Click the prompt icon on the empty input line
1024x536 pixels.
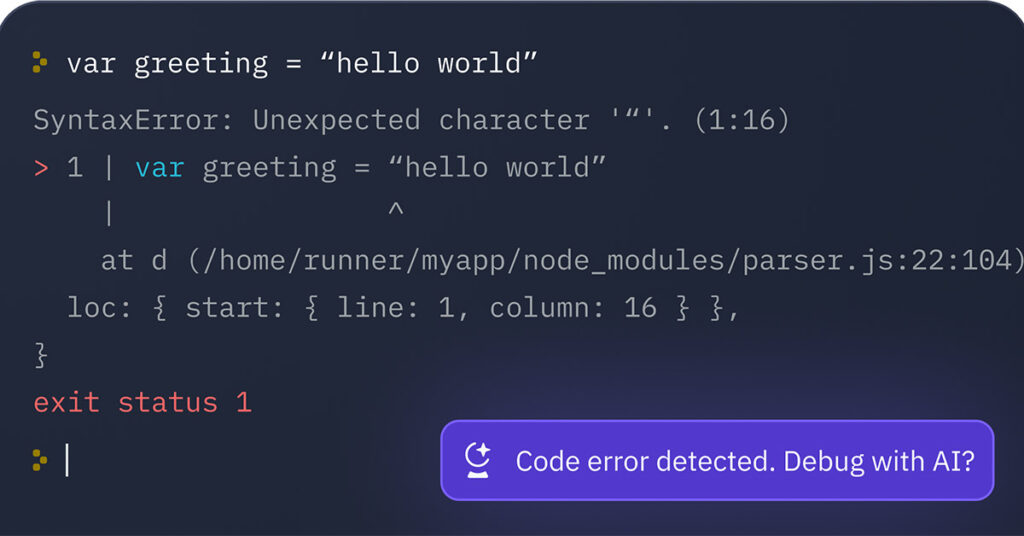(x=39, y=460)
